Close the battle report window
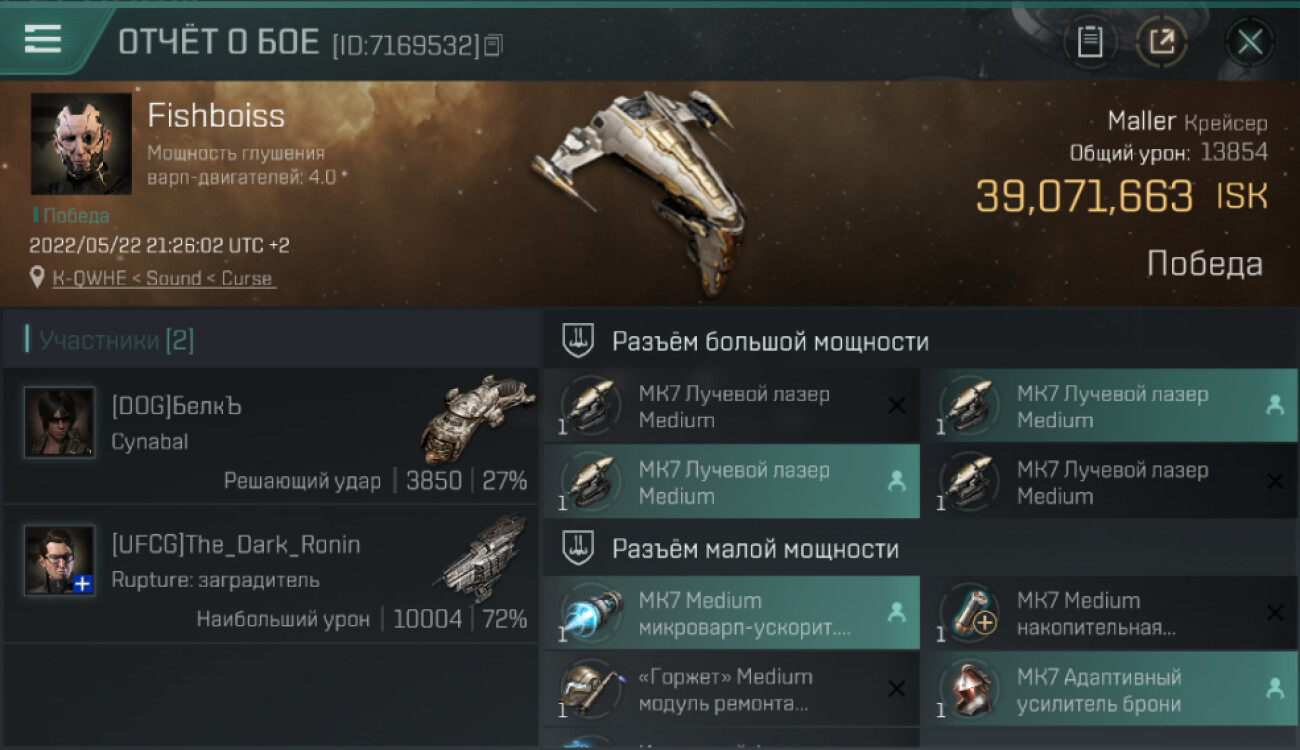Viewport: 1300px width, 750px height. 1250,42
